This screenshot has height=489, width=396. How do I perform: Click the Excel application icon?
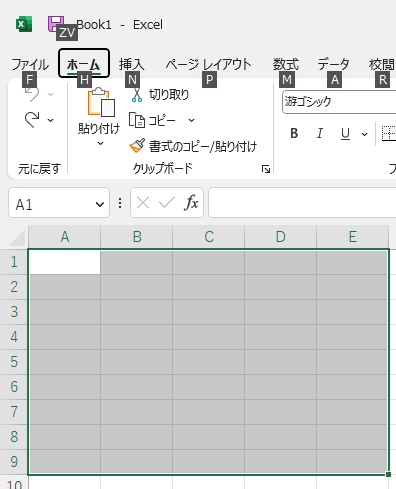(x=24, y=24)
